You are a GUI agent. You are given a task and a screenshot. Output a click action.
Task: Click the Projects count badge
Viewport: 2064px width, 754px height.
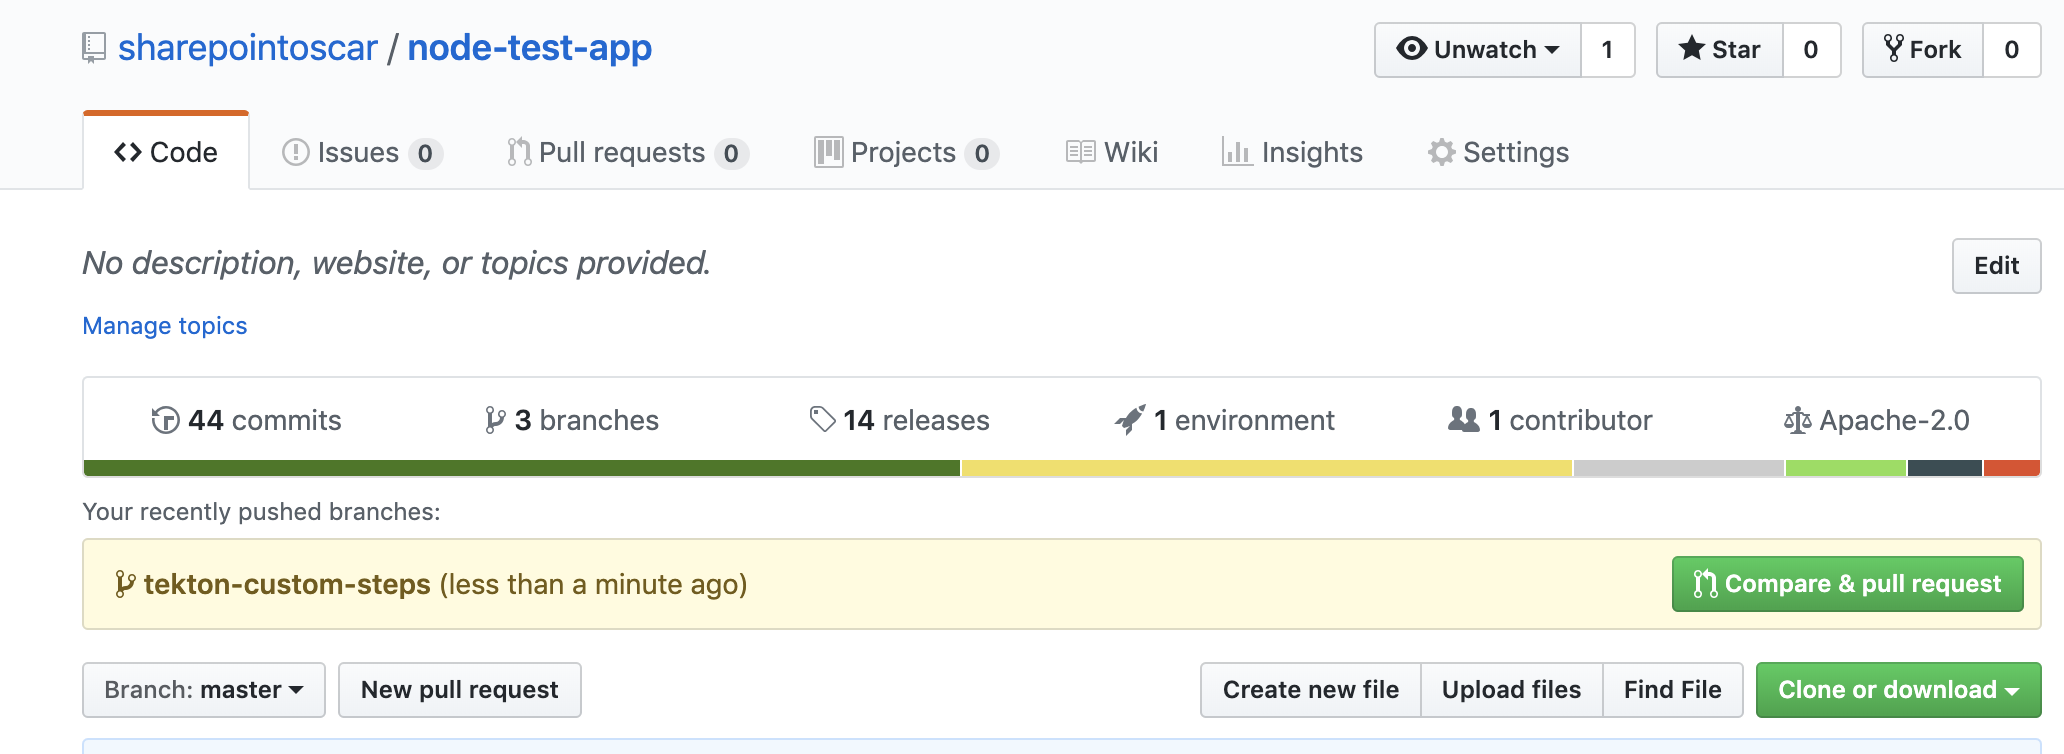pyautogui.click(x=982, y=153)
